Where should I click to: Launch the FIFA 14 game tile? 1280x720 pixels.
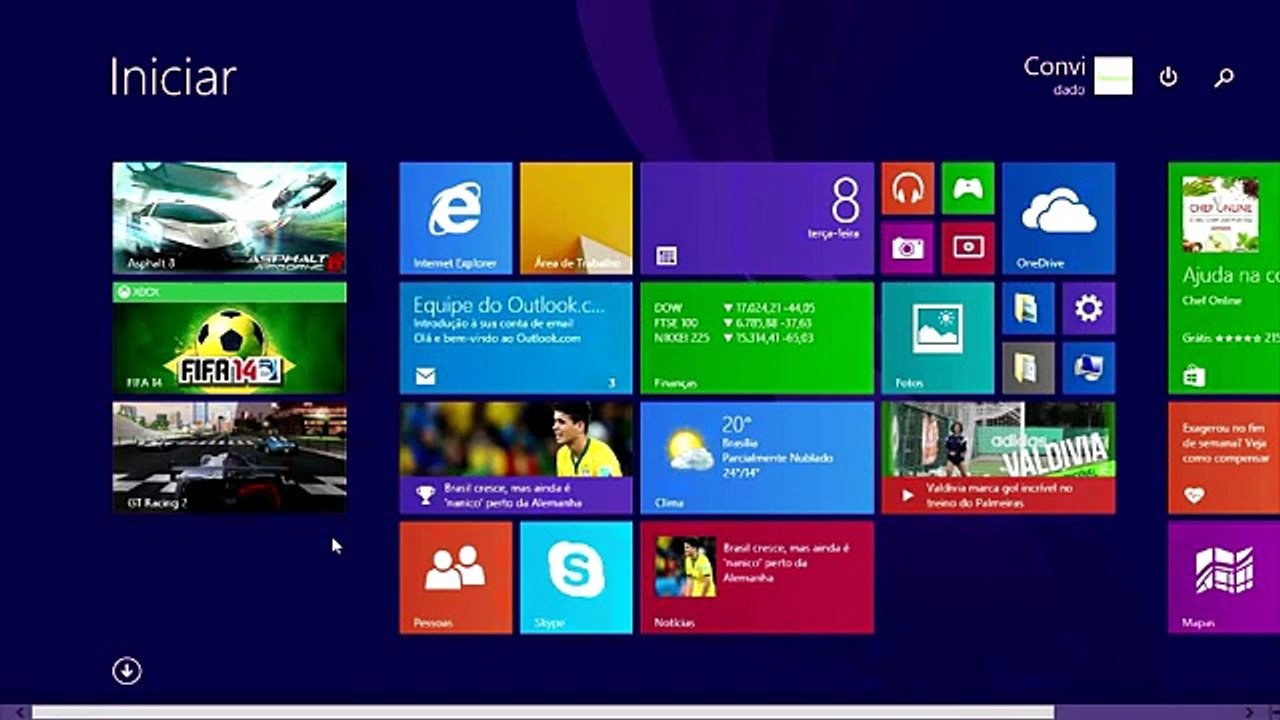230,338
